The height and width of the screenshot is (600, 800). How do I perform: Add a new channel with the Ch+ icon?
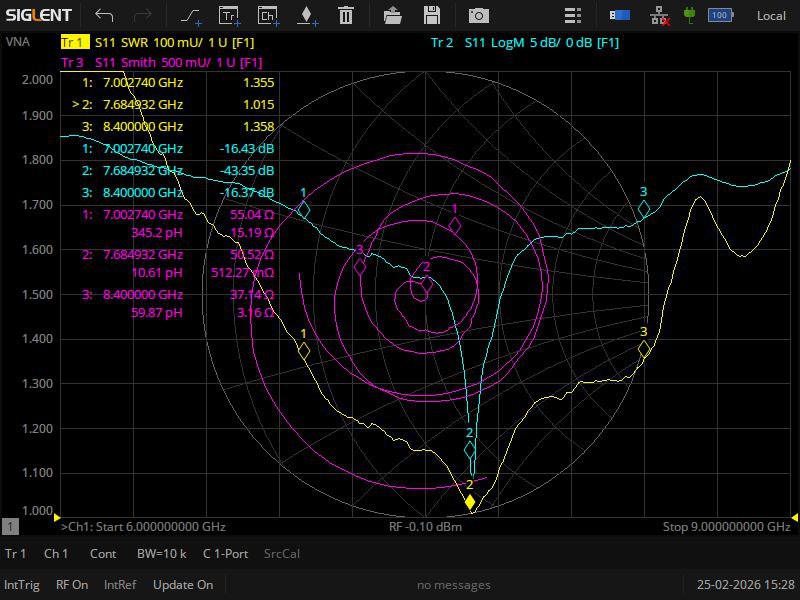point(268,15)
